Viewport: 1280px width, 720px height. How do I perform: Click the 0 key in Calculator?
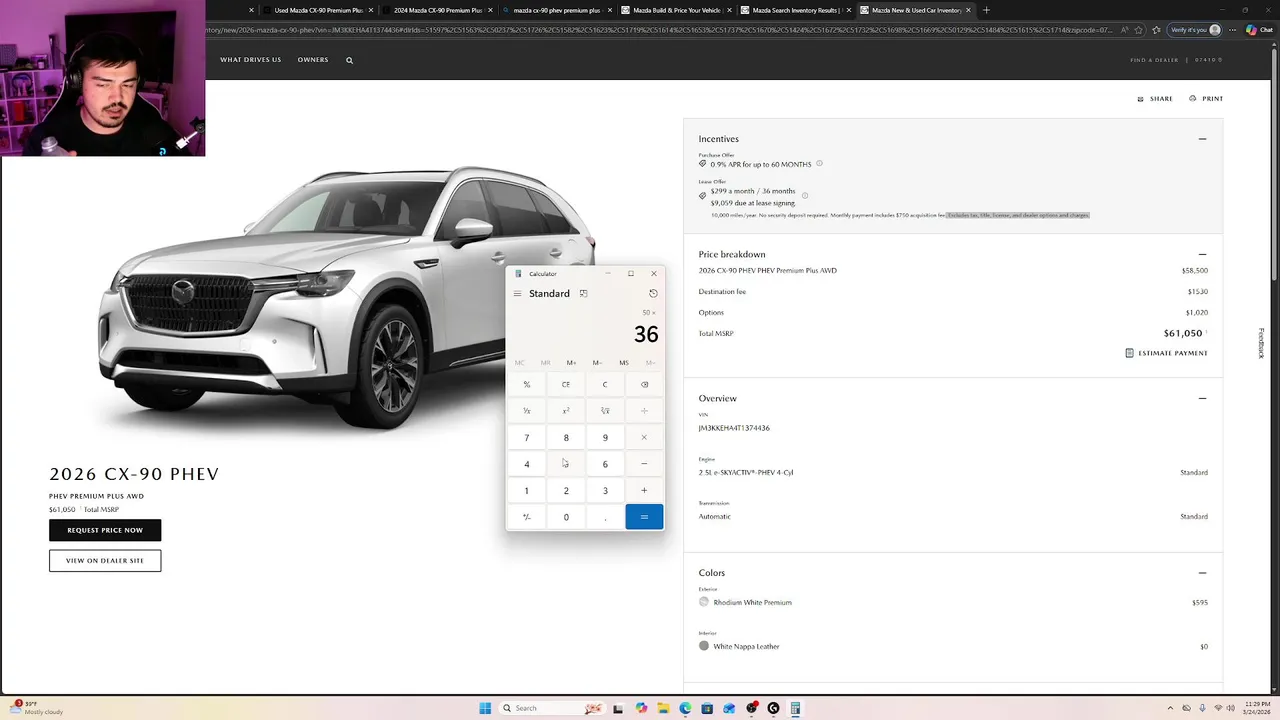coord(566,517)
